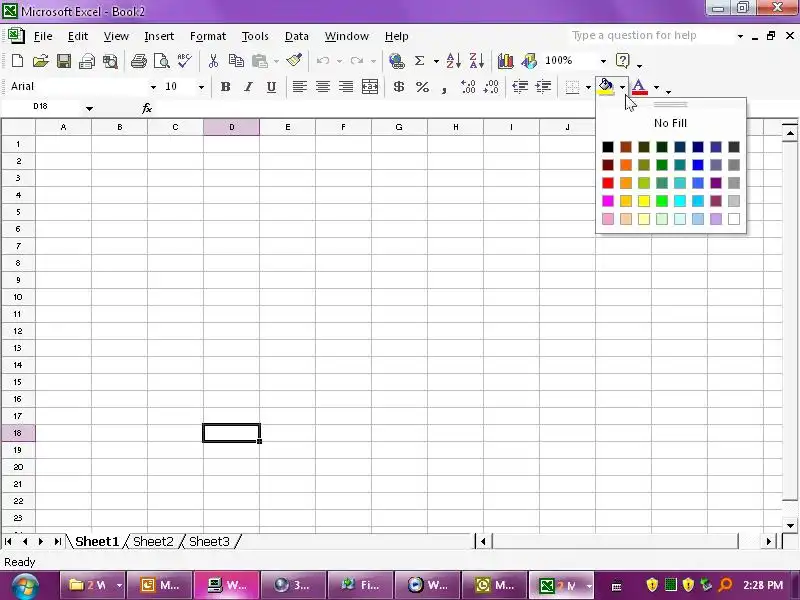
Task: Choose No Fill in the color palette
Action: [670, 123]
